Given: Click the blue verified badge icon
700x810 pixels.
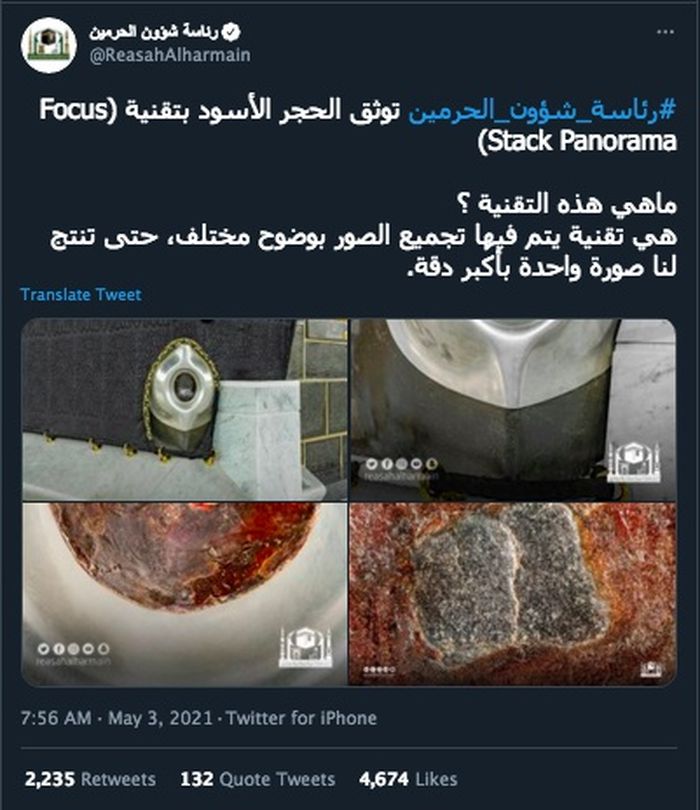Looking at the screenshot, I should point(231,33).
